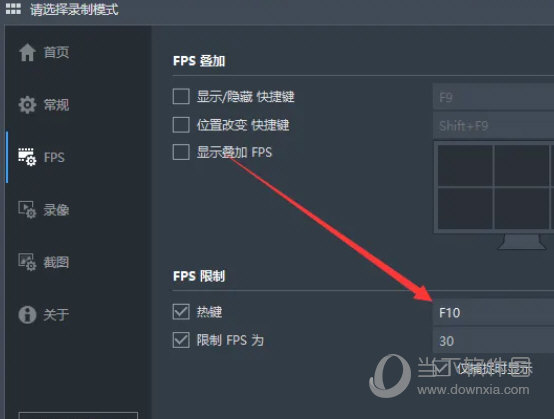Open the 录像 video settings icon

pyautogui.click(x=27, y=210)
